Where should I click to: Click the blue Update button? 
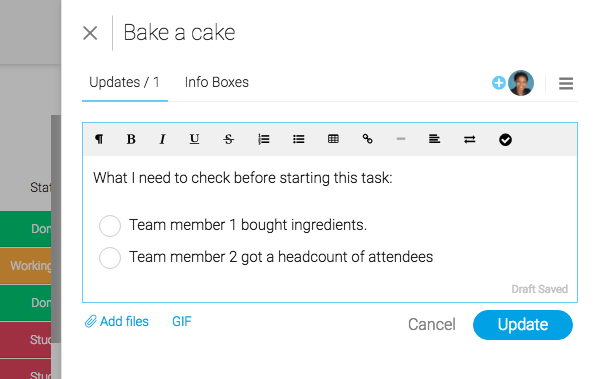pyautogui.click(x=523, y=325)
